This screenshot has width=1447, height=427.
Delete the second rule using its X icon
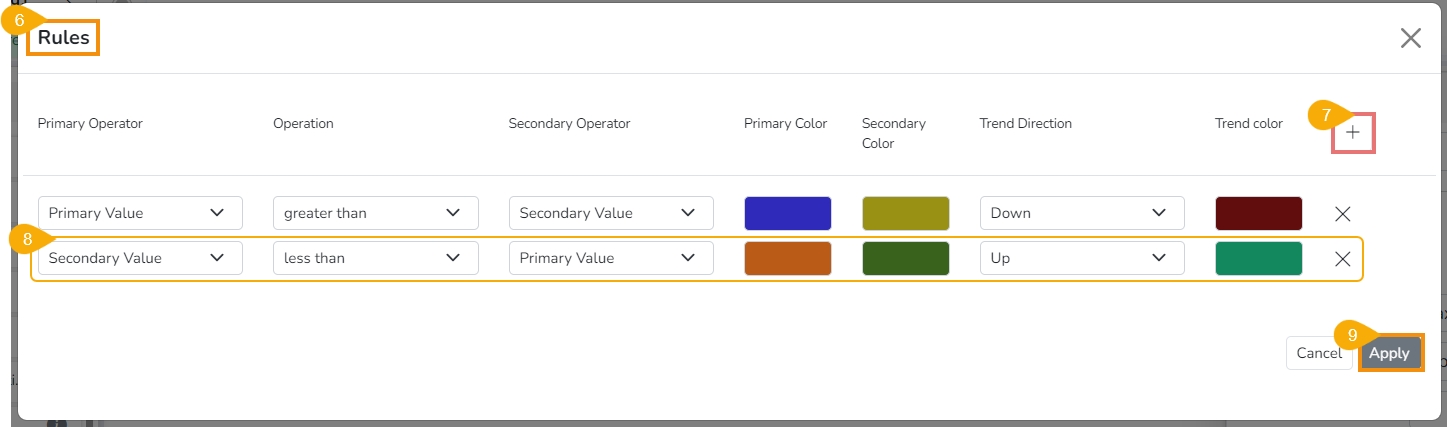coord(1343,258)
